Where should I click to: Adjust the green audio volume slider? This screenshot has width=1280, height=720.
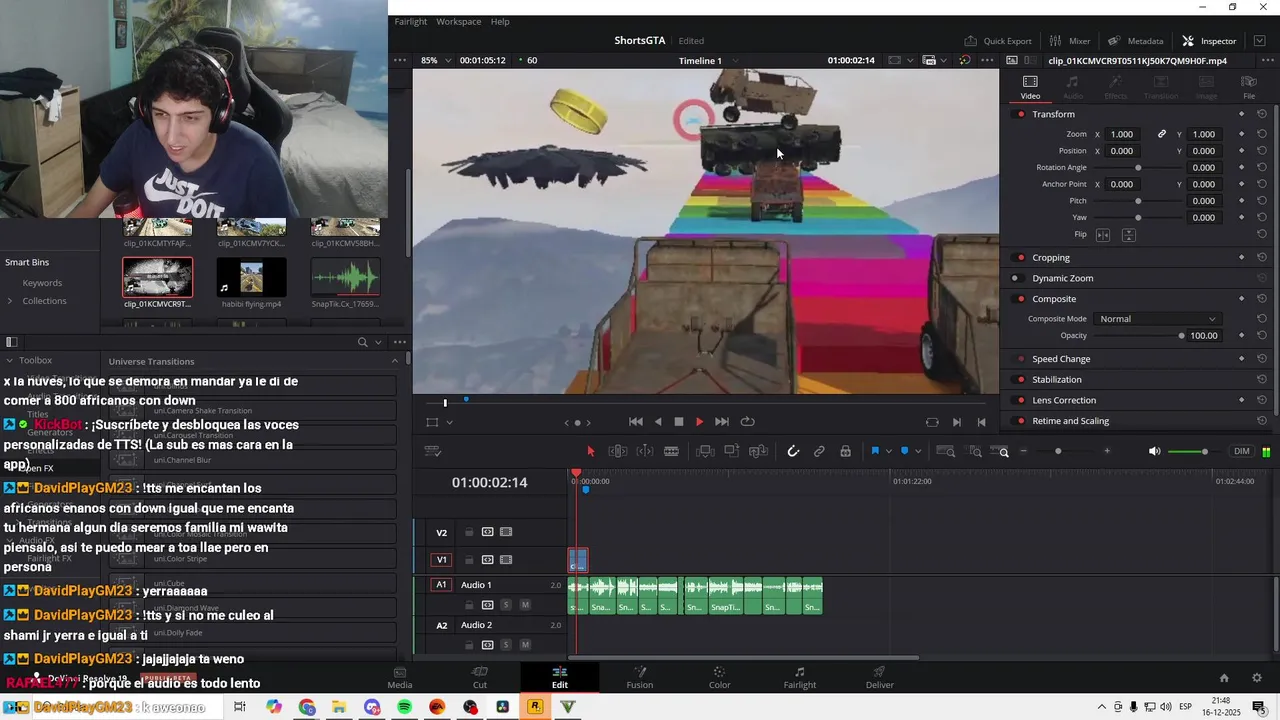pos(1189,451)
